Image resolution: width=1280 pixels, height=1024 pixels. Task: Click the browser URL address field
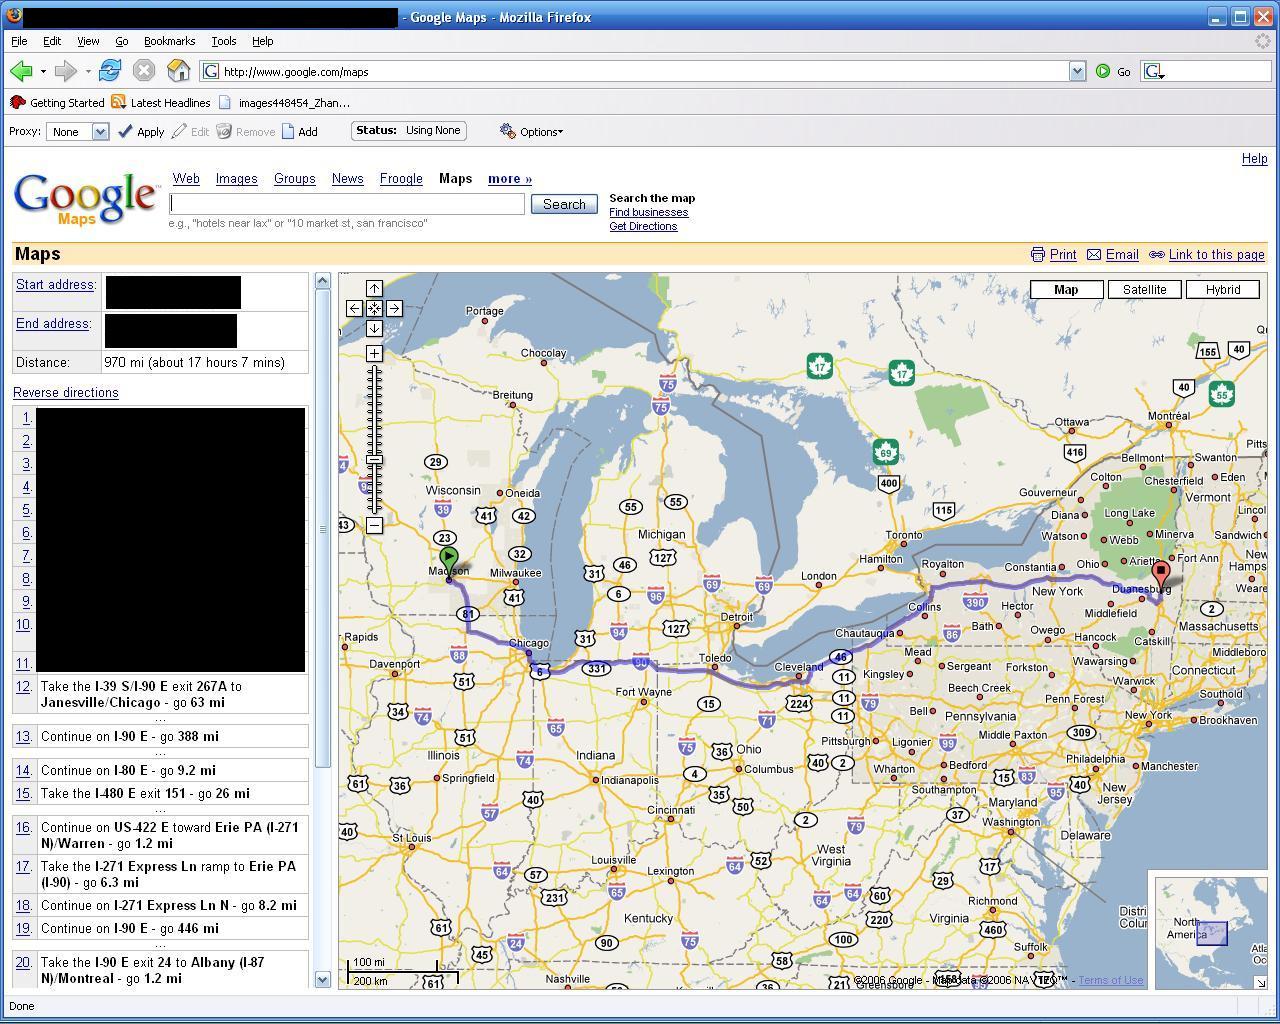[x=634, y=71]
